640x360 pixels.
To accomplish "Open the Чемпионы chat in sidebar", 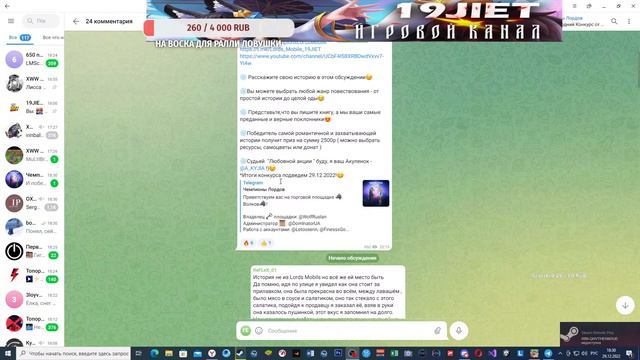I will (x=32, y=179).
